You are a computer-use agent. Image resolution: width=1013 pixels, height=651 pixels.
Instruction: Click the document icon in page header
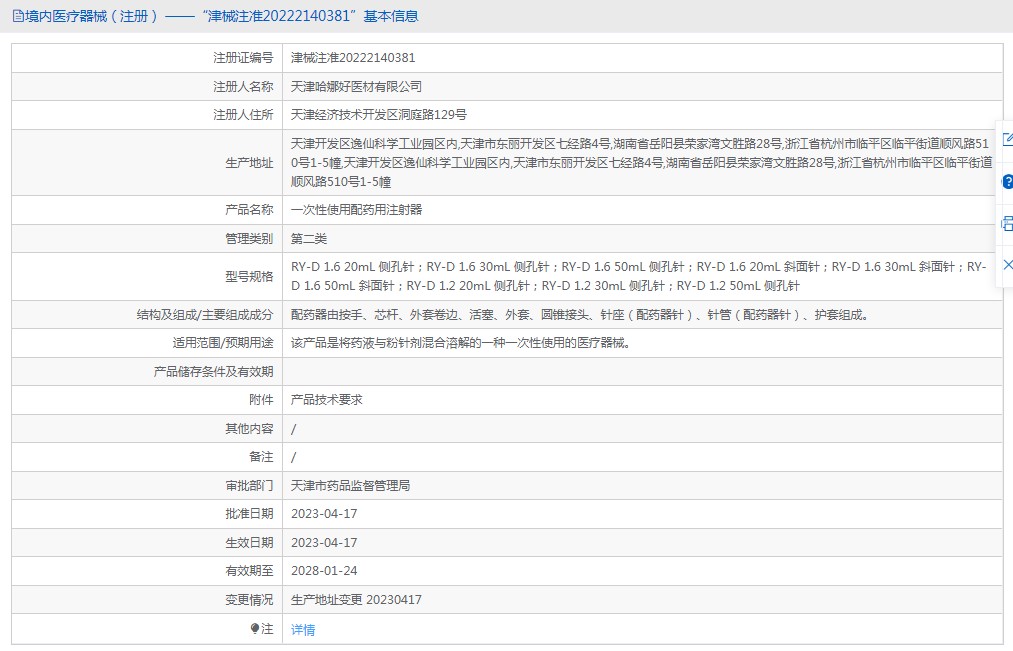click(x=18, y=16)
